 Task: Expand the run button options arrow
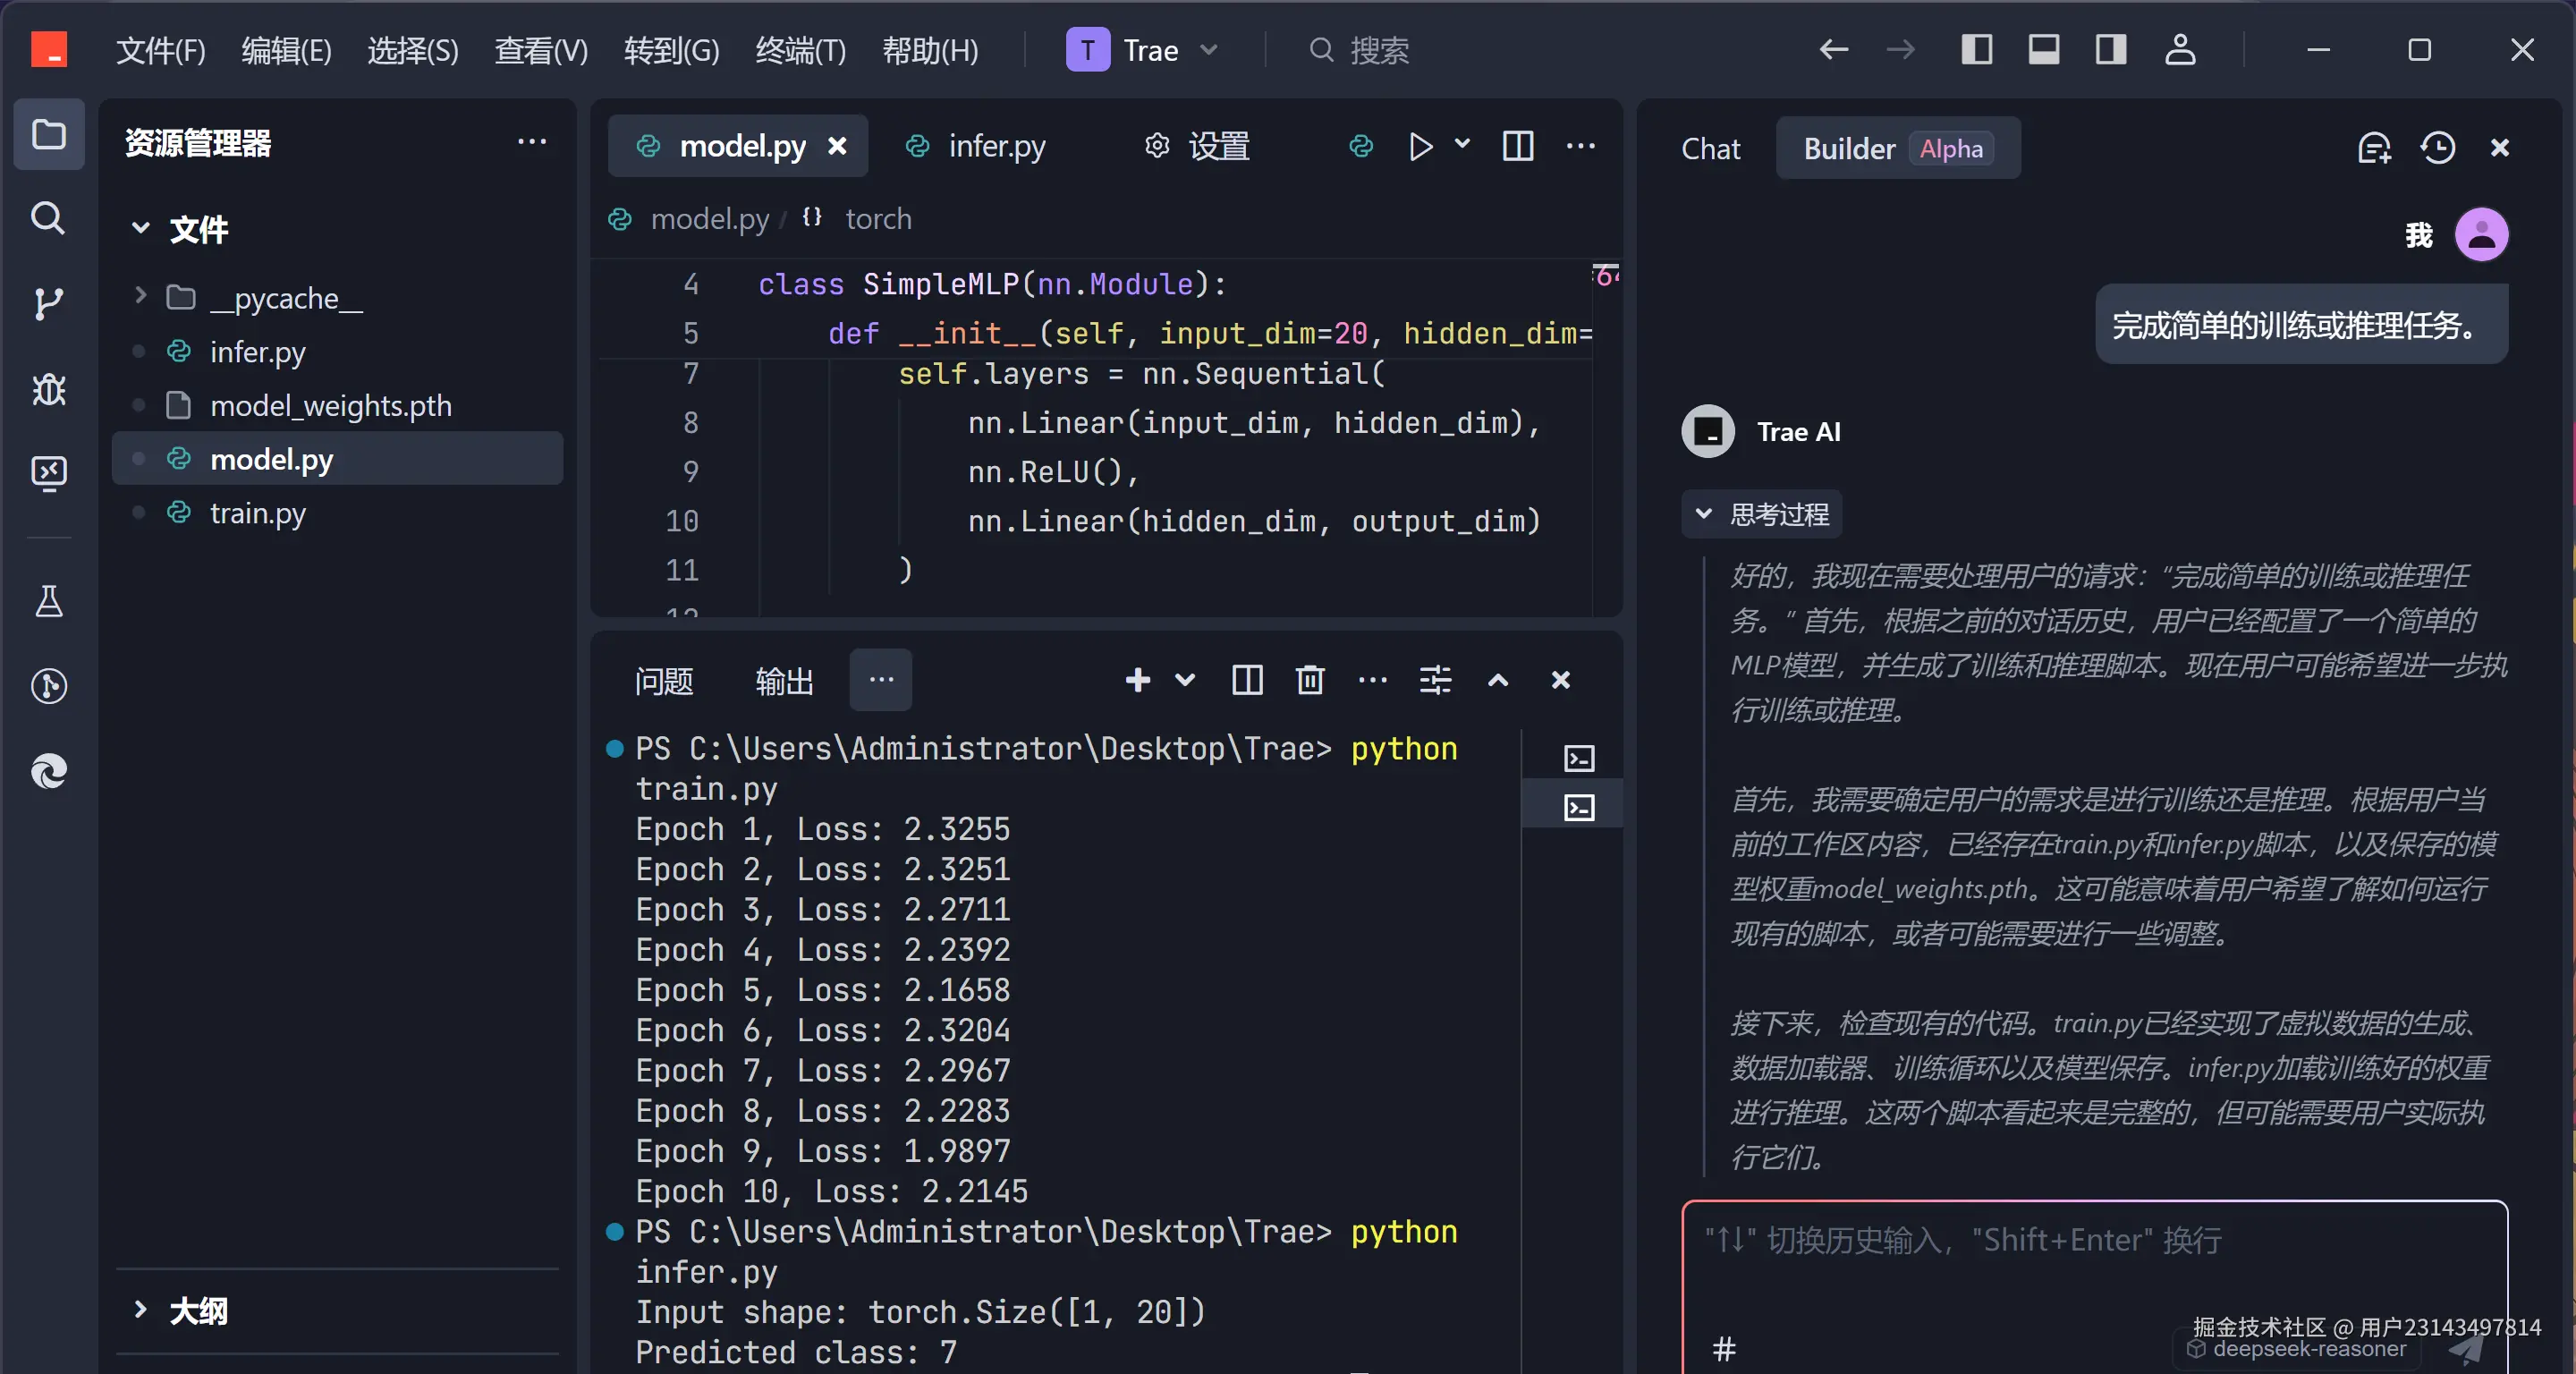click(1463, 147)
